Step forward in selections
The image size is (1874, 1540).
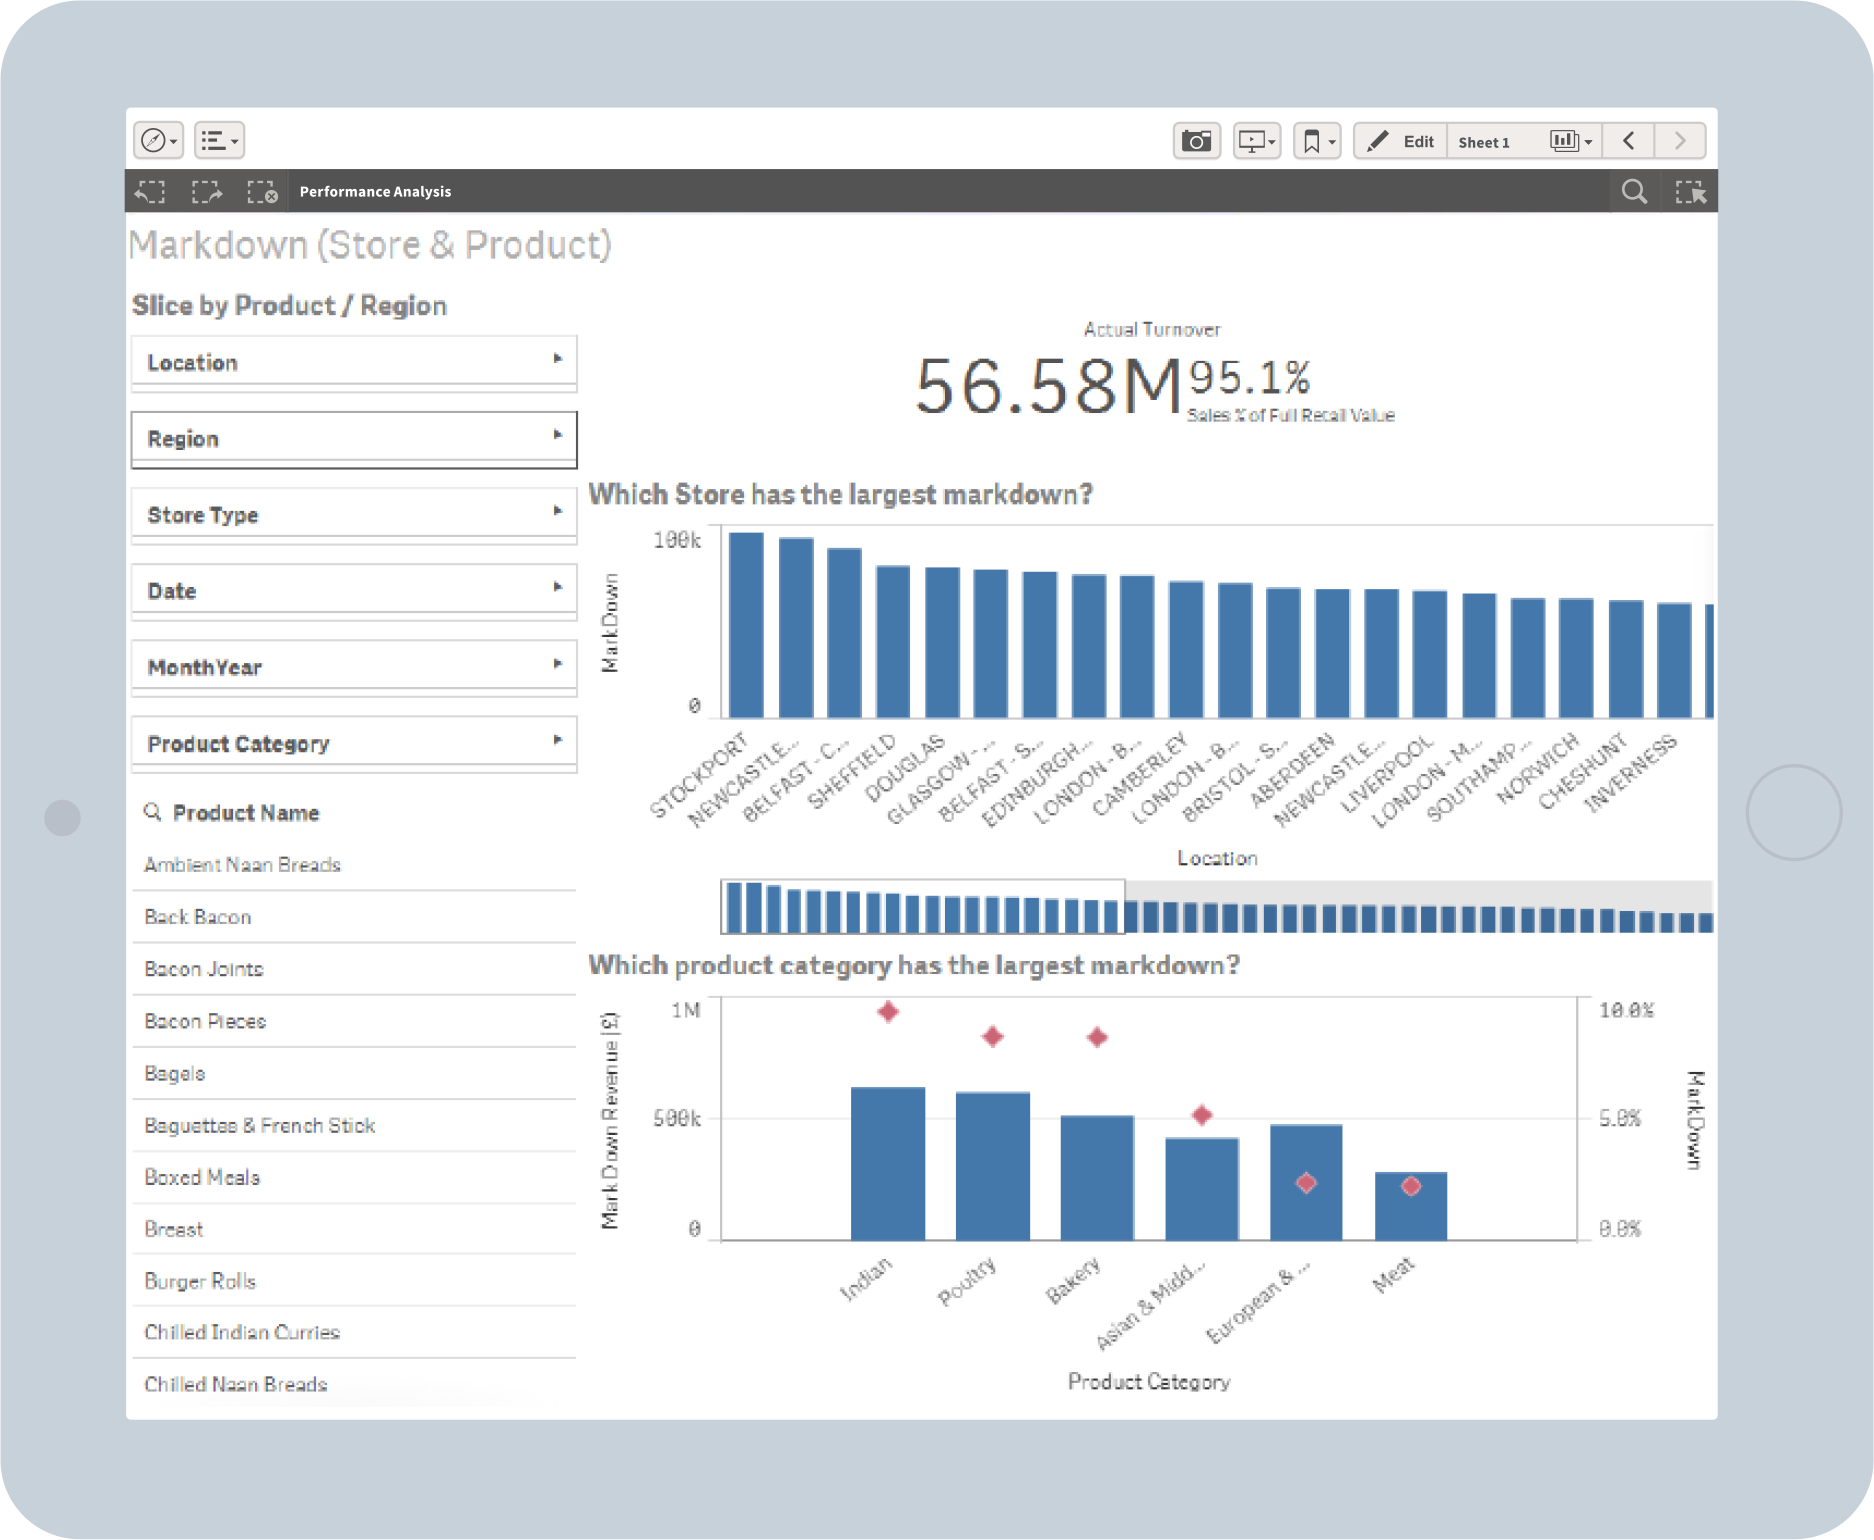(x=207, y=192)
